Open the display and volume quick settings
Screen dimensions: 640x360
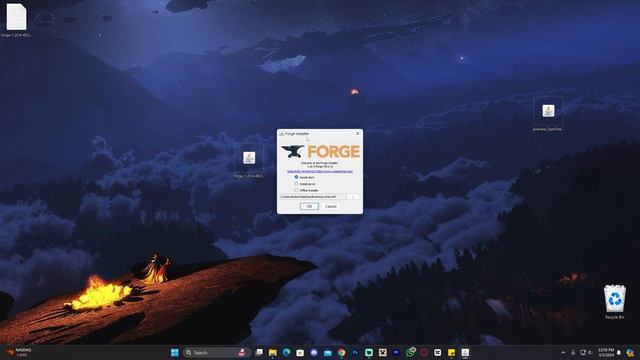coord(586,352)
